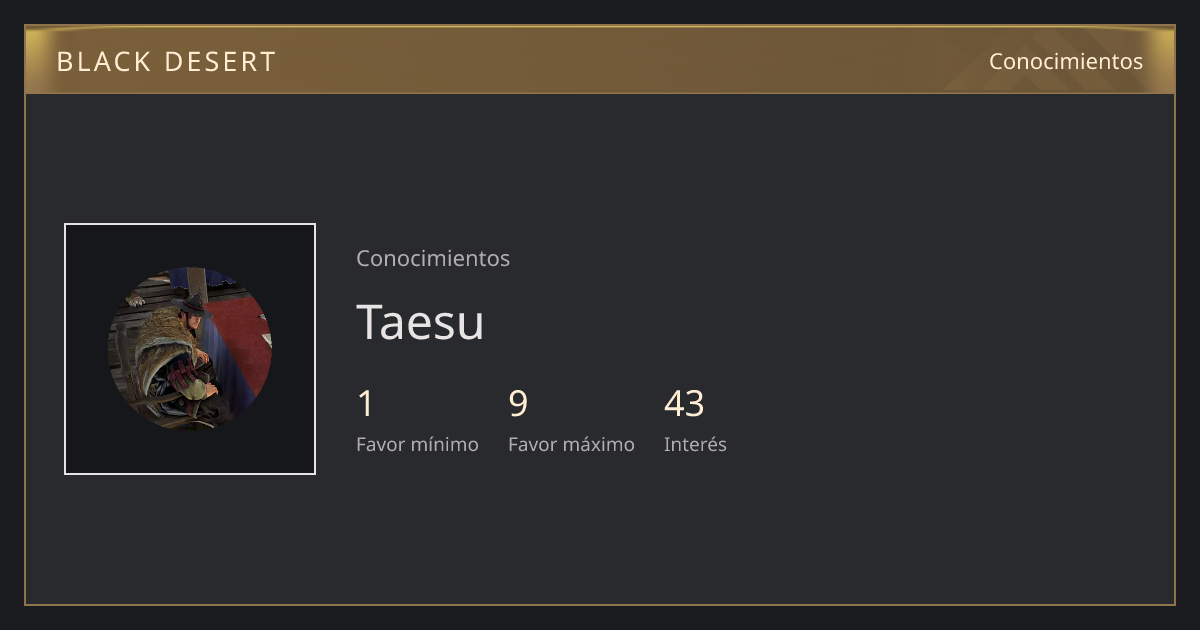Image resolution: width=1200 pixels, height=630 pixels.
Task: Click the middle of the gold header banner
Action: pos(600,60)
